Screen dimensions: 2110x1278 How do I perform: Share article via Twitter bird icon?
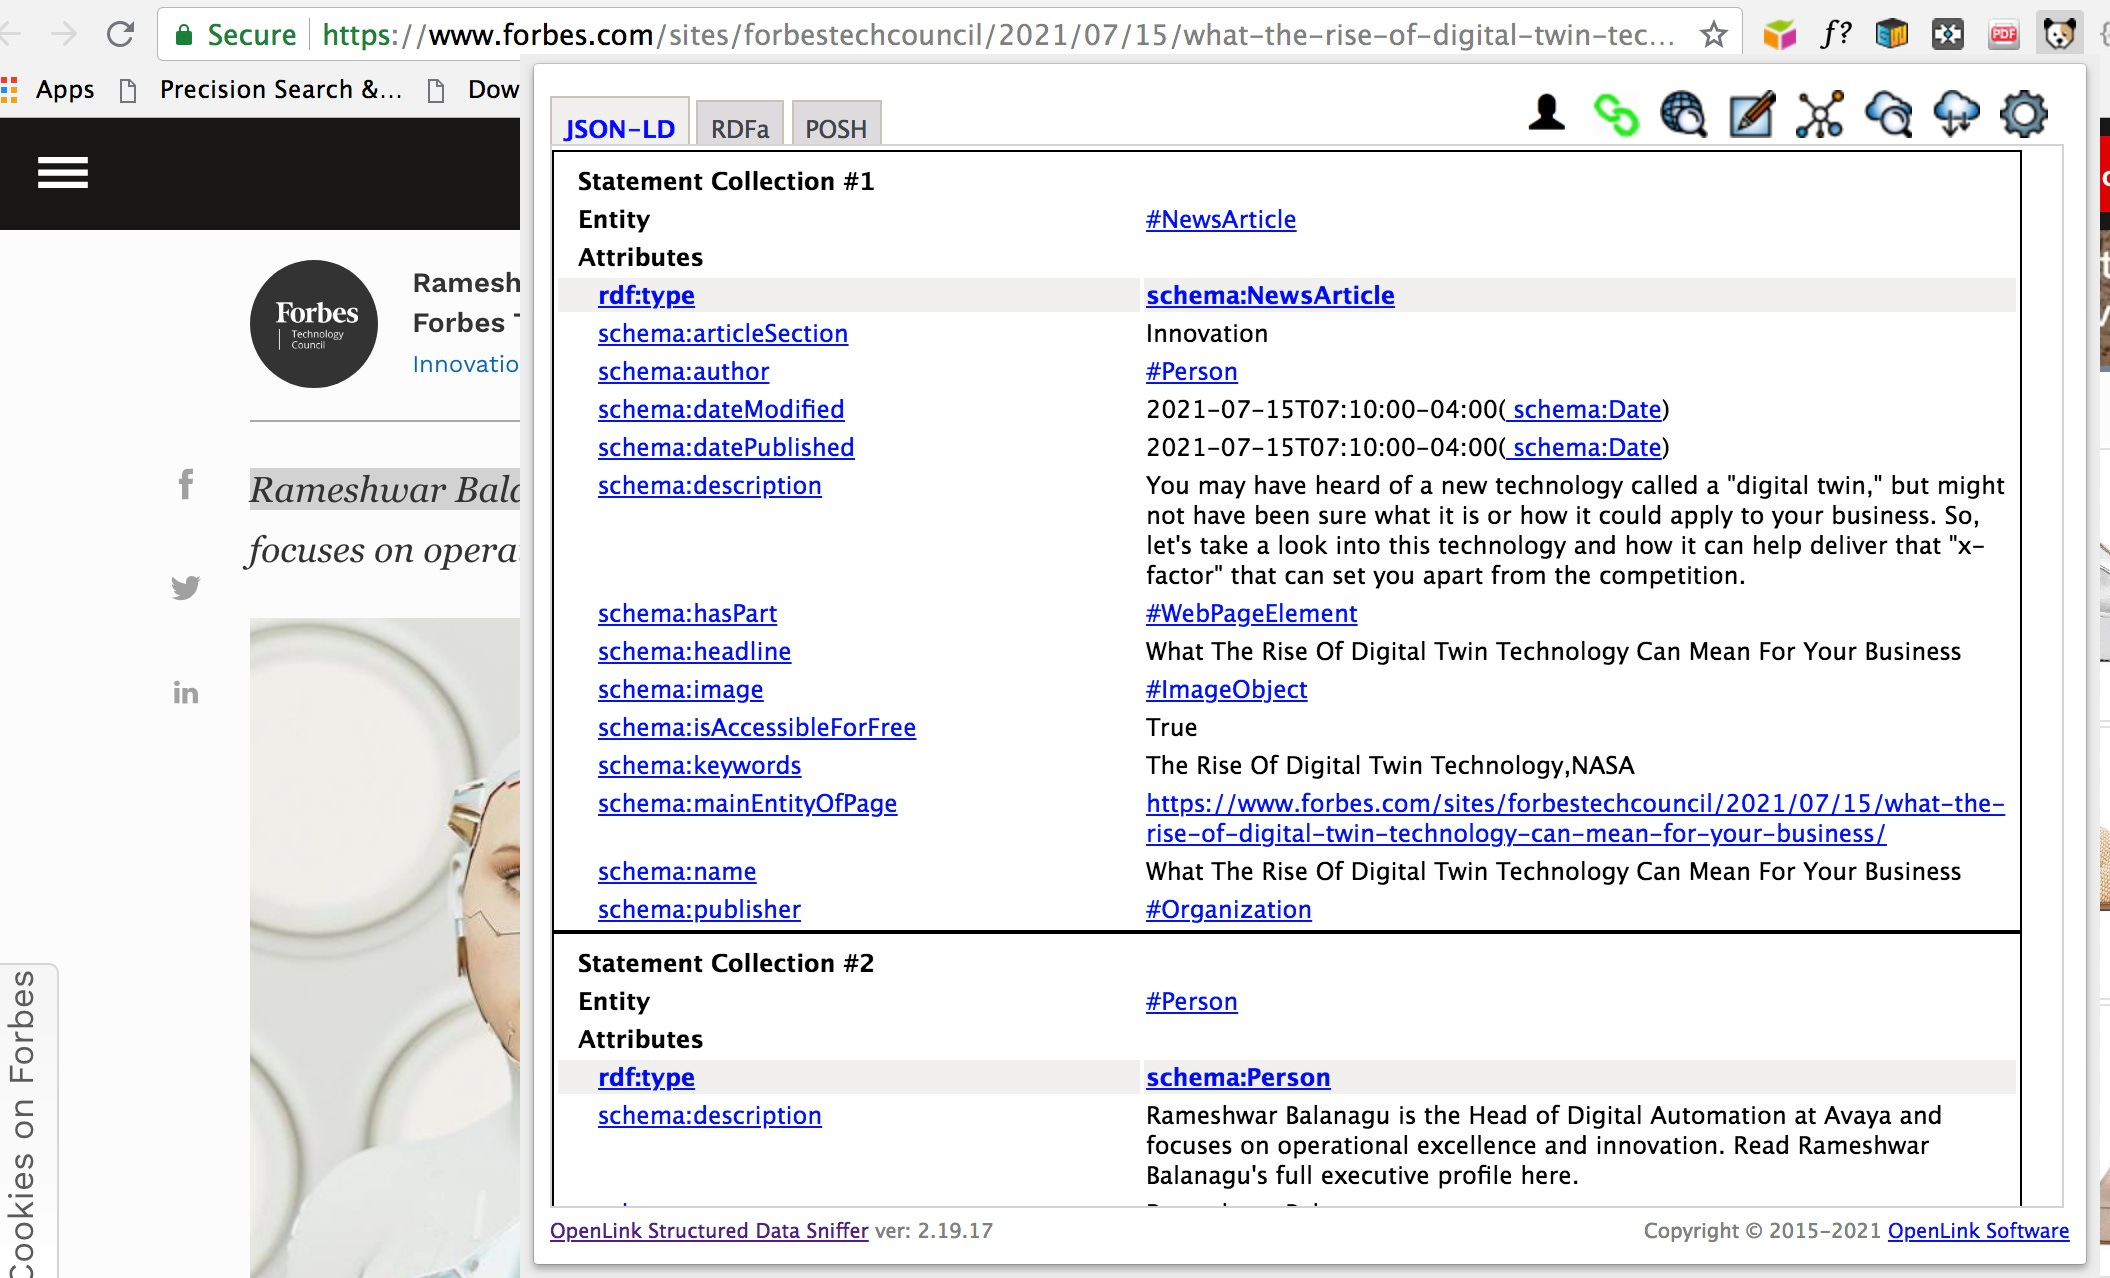tap(186, 588)
